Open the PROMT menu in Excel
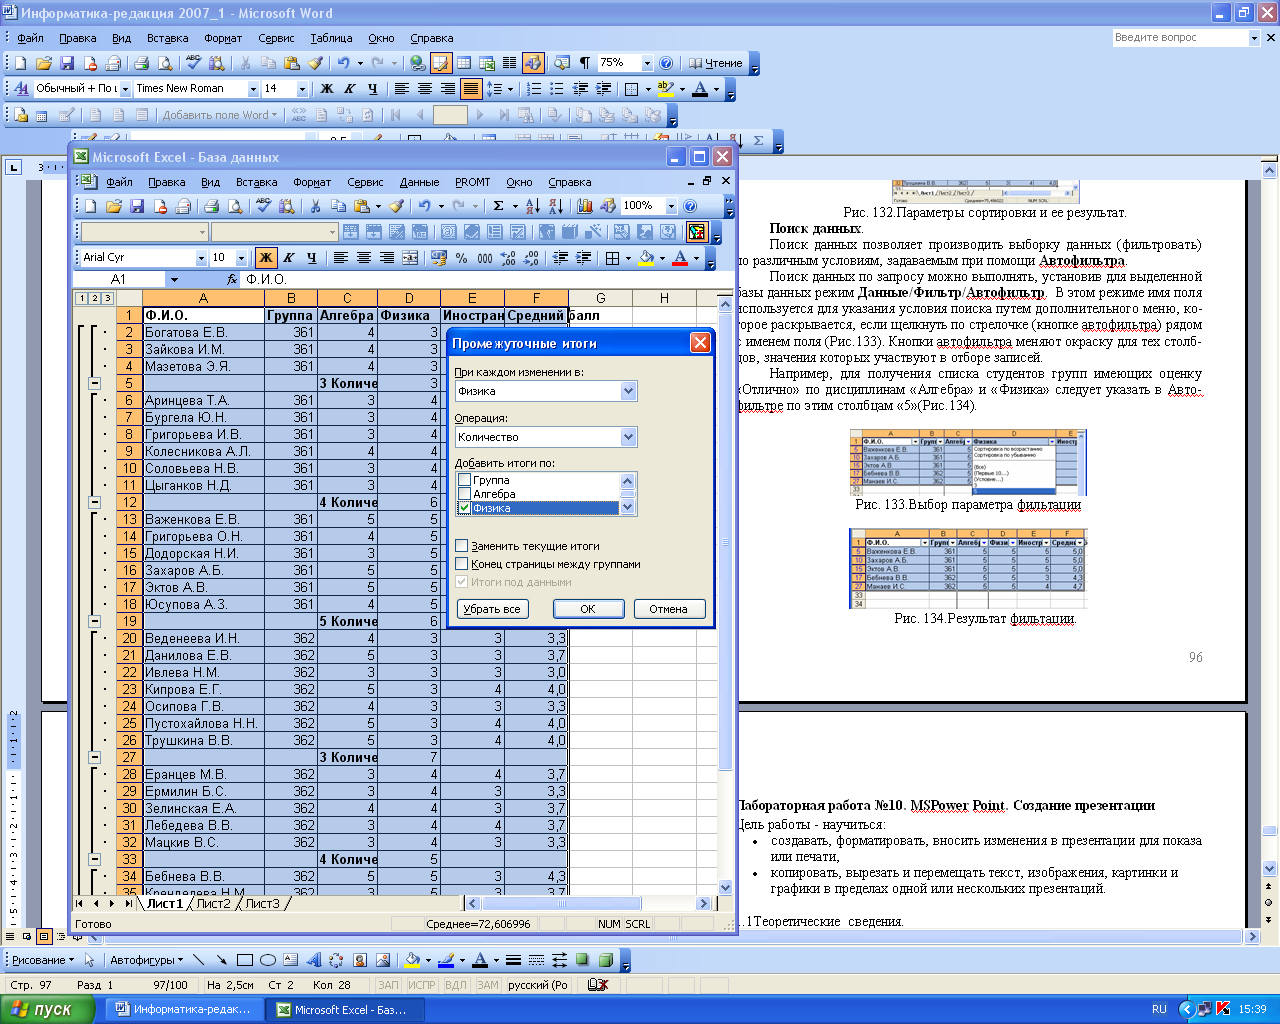Image resolution: width=1280 pixels, height=1024 pixels. pyautogui.click(x=473, y=182)
